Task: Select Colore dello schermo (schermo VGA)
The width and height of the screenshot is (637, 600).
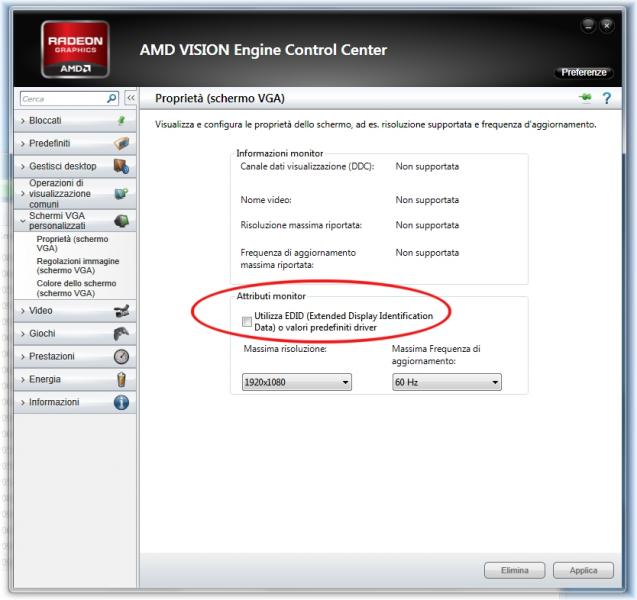Action: pos(74,288)
